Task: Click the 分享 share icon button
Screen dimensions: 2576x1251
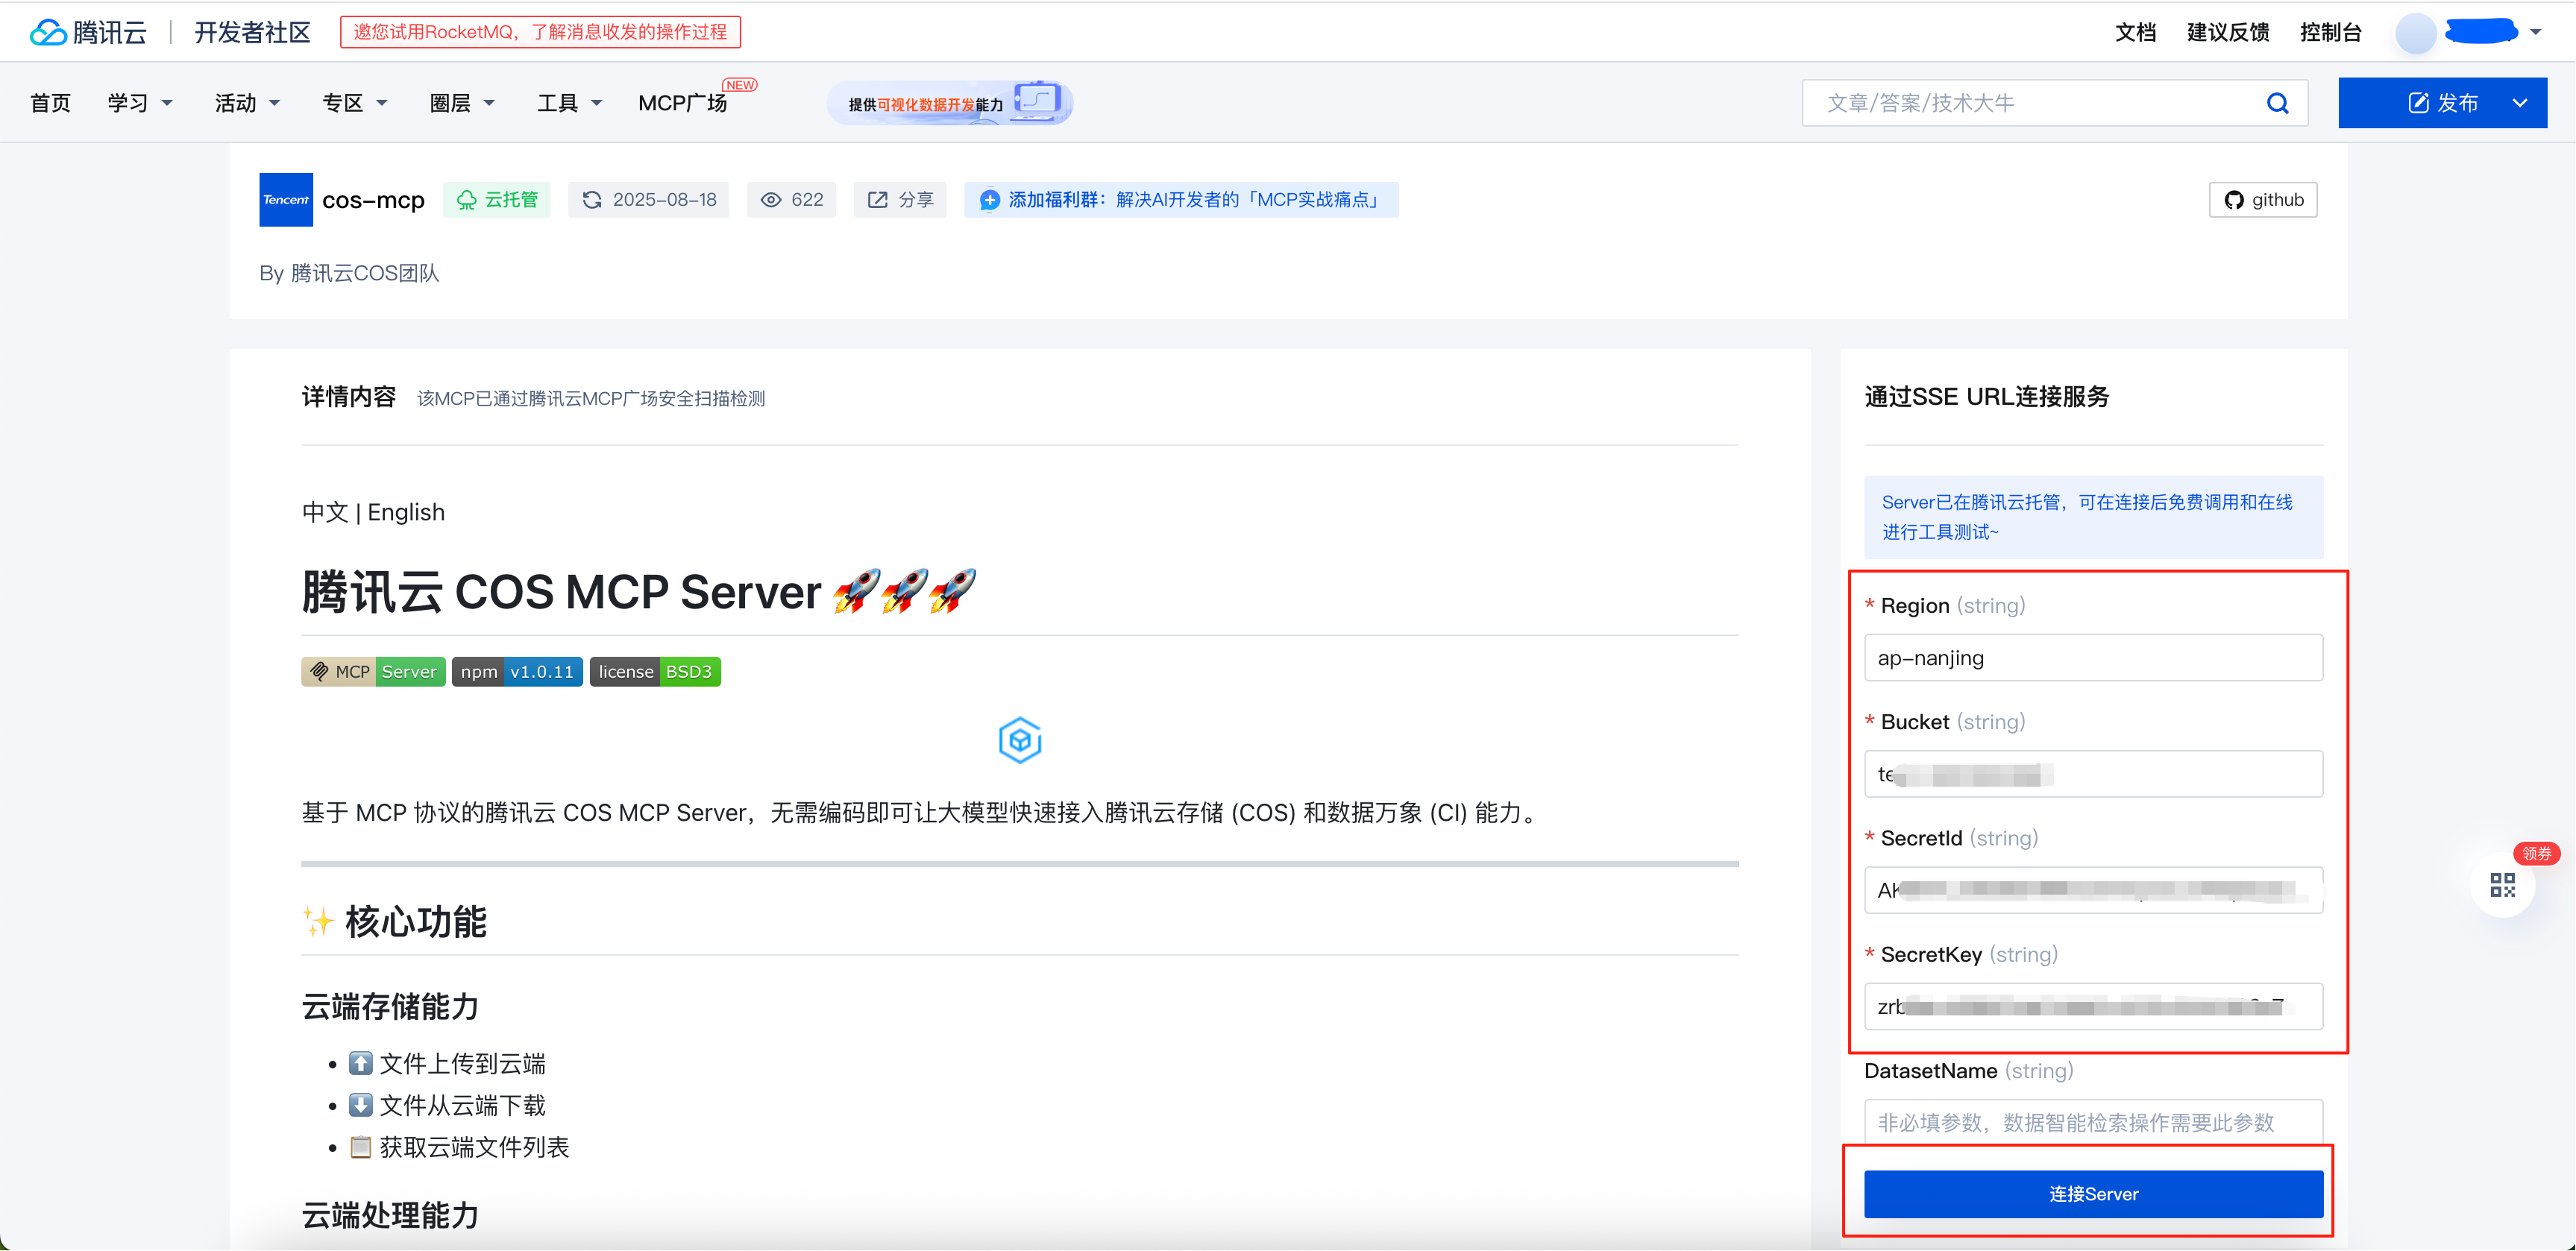Action: tap(900, 200)
